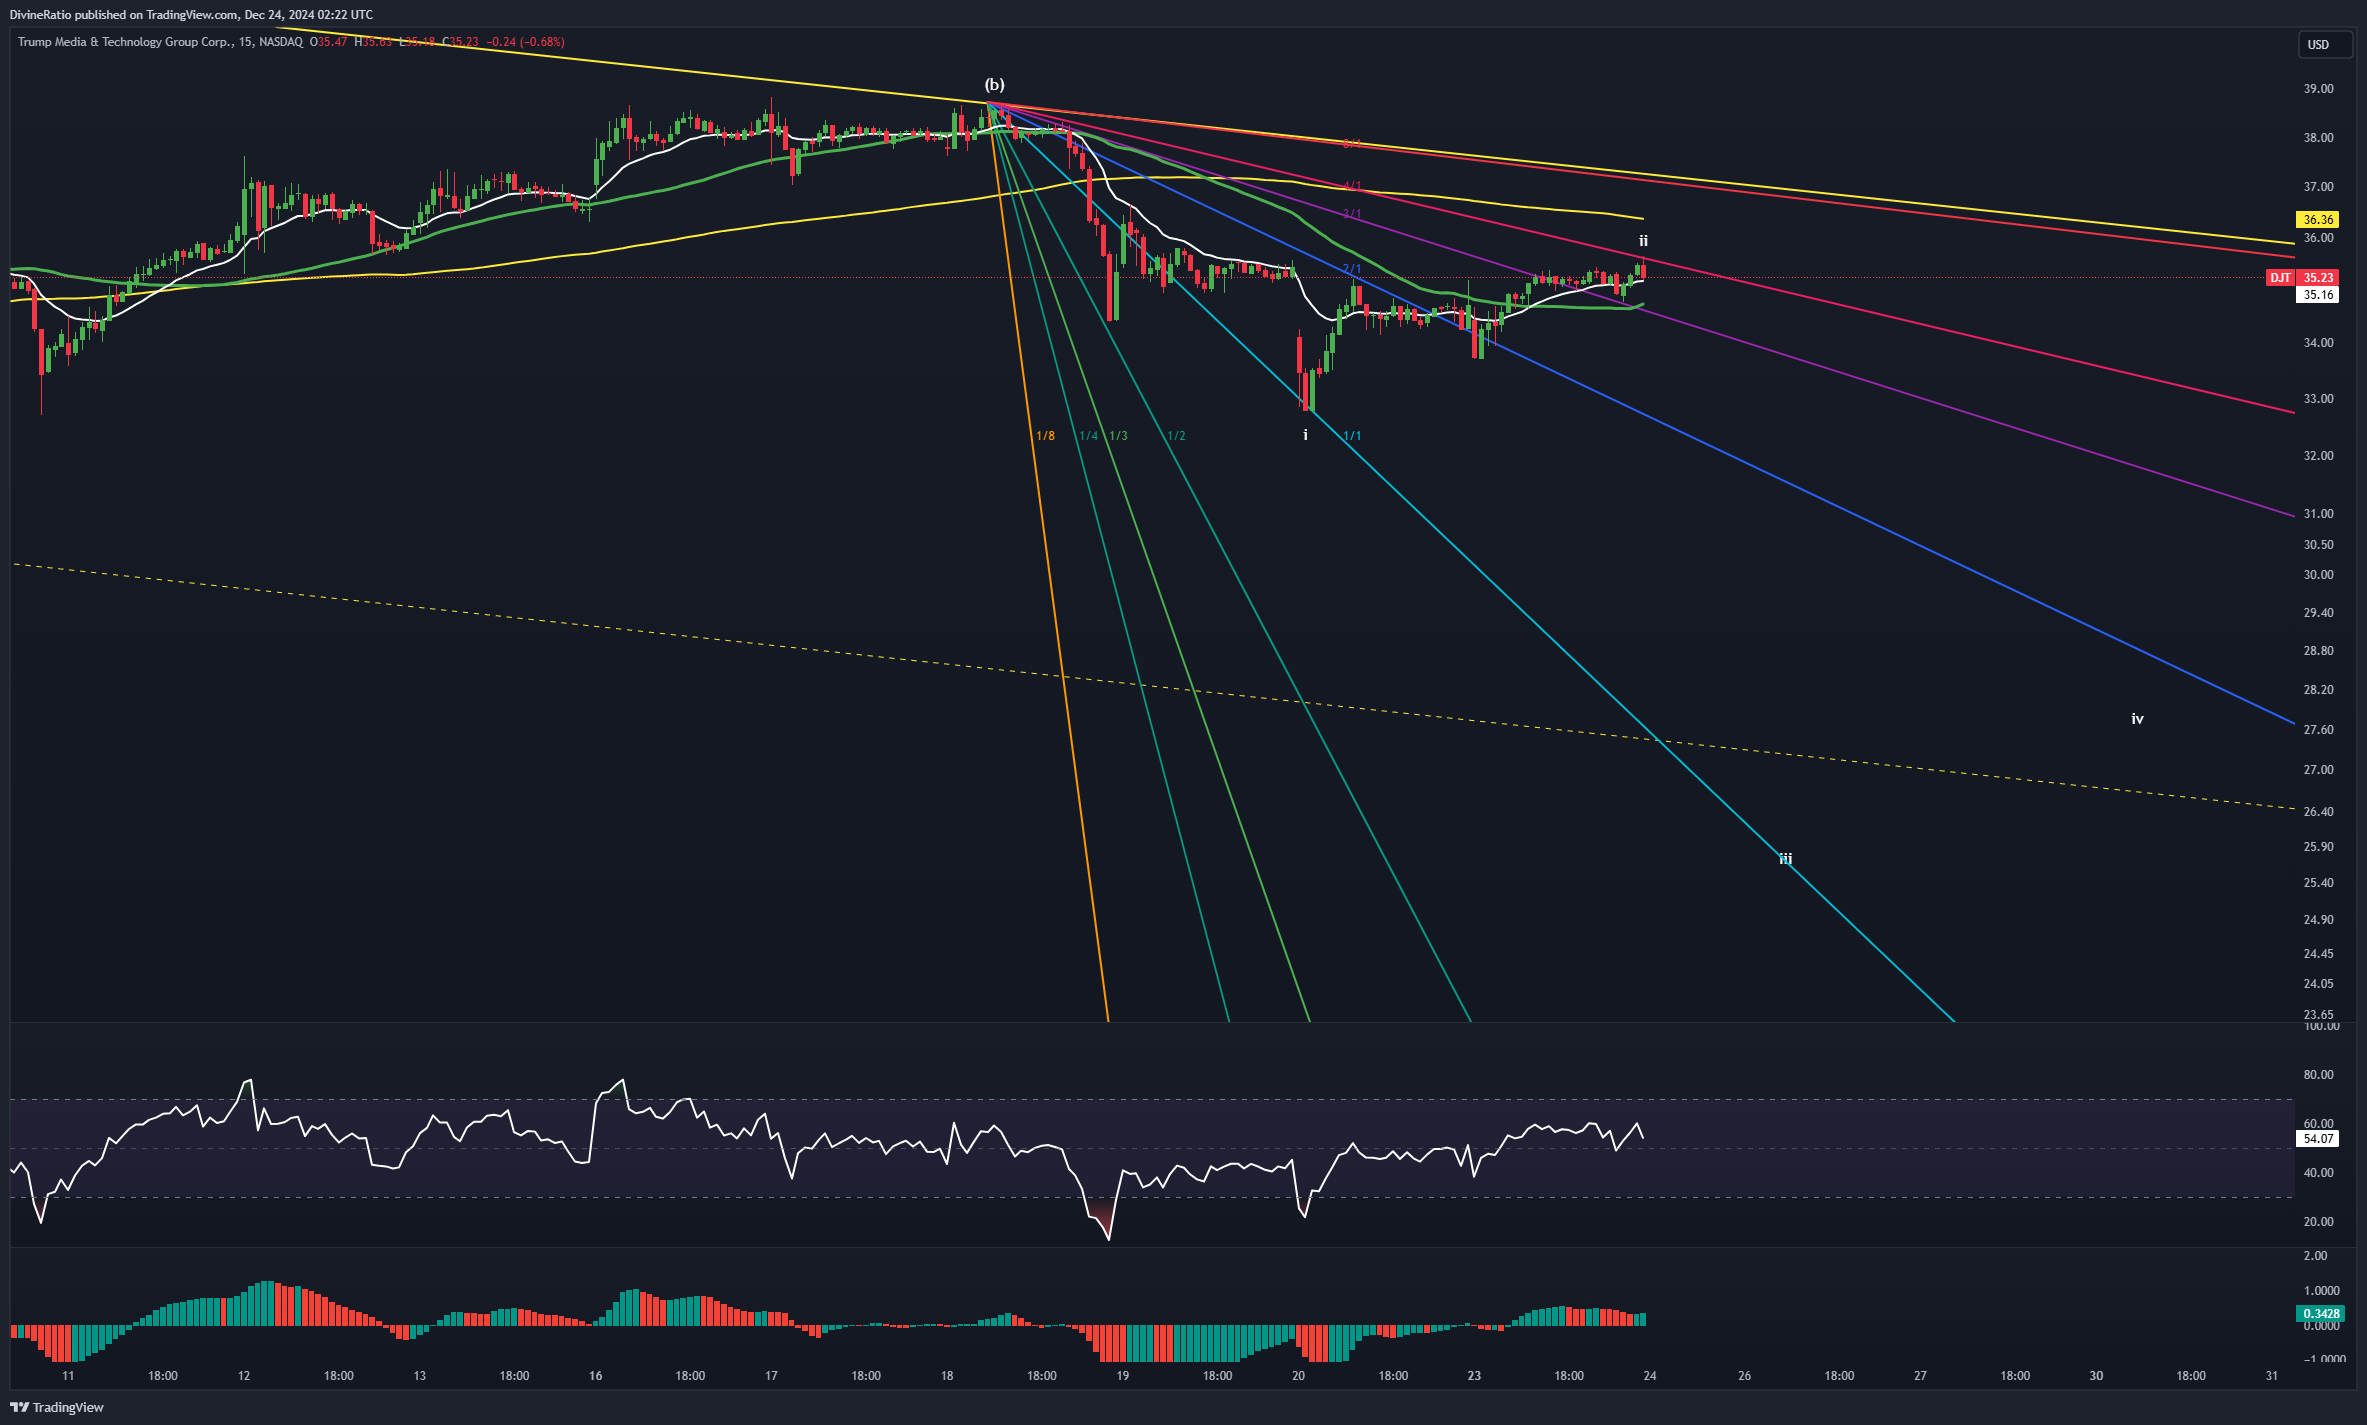Select the (b) wave label

coord(994,85)
